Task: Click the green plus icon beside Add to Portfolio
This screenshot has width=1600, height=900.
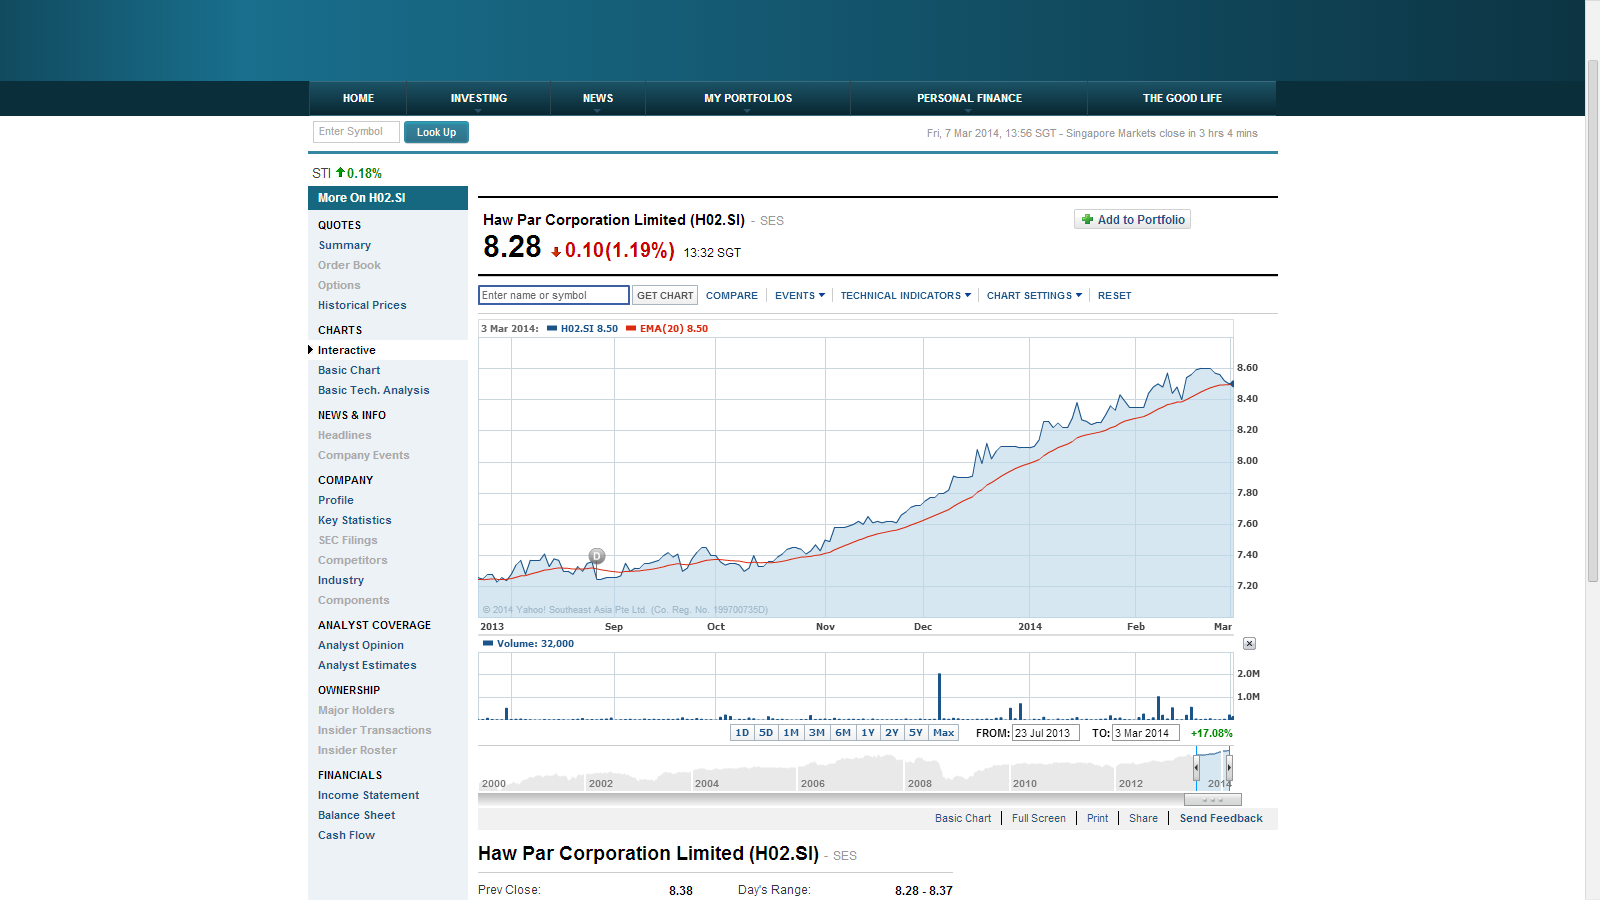Action: point(1087,220)
